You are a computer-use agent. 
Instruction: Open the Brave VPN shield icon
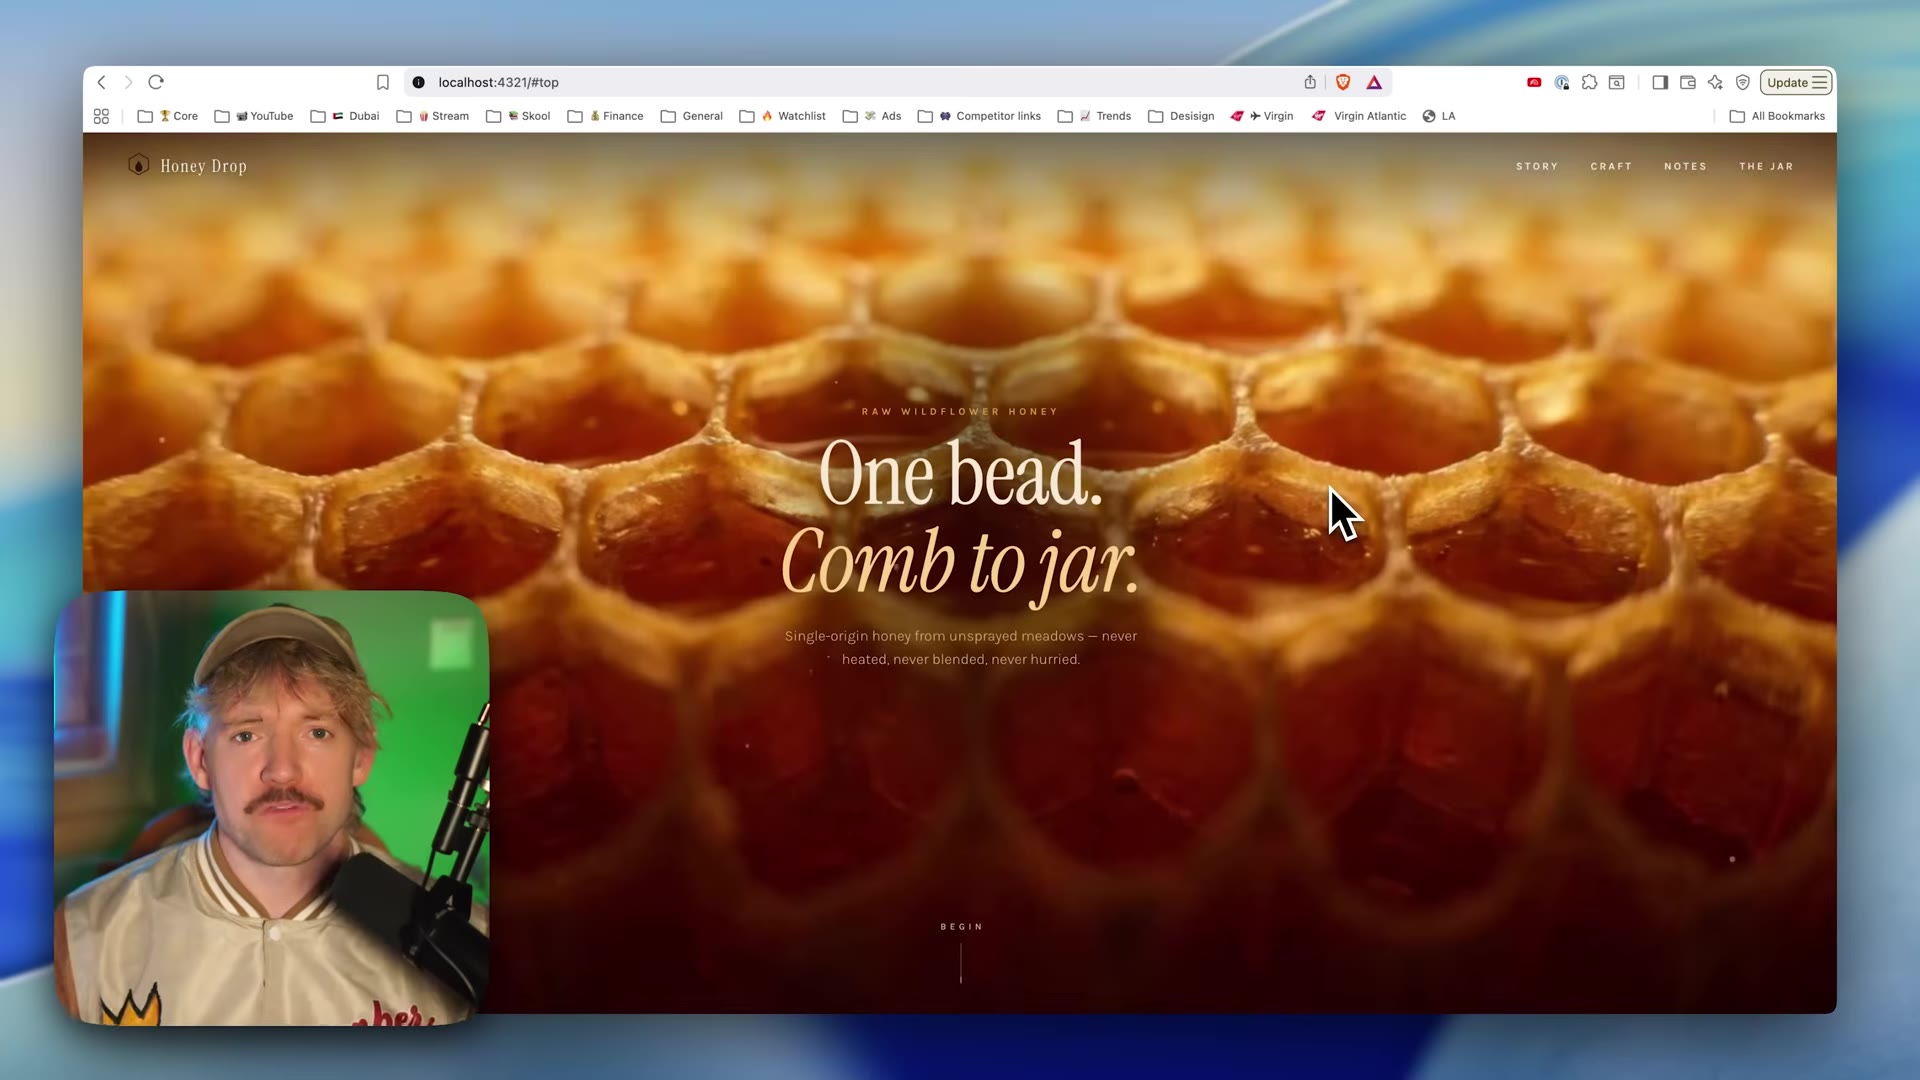point(1743,82)
